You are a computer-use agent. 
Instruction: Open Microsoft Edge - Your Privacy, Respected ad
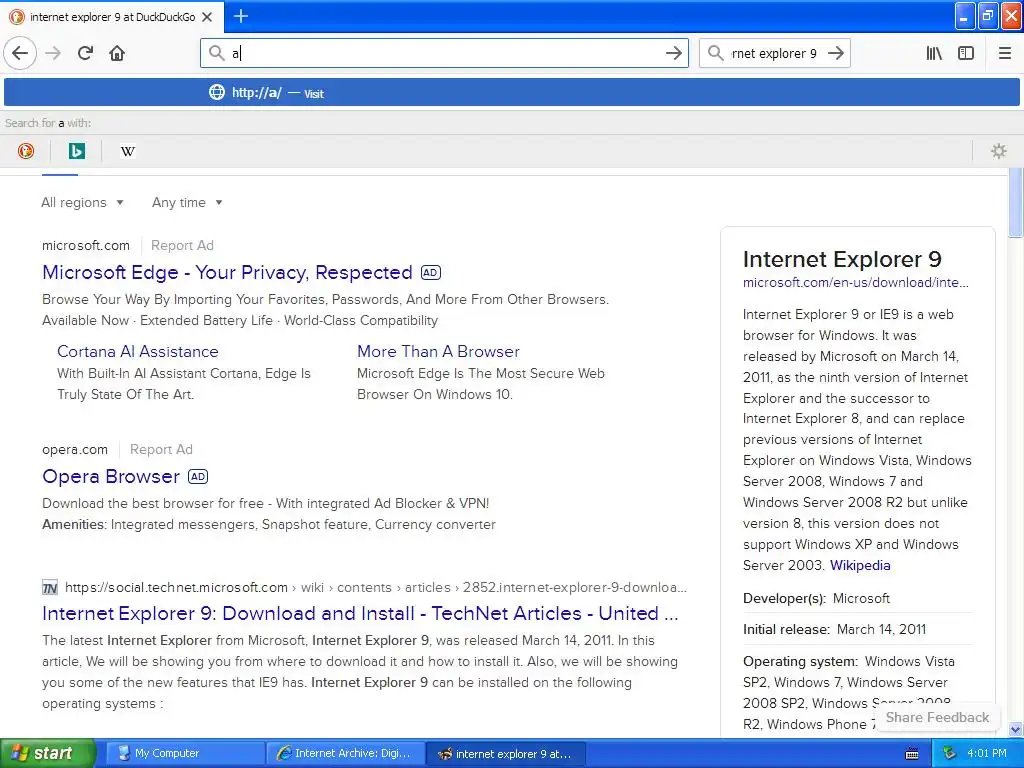coord(227,272)
